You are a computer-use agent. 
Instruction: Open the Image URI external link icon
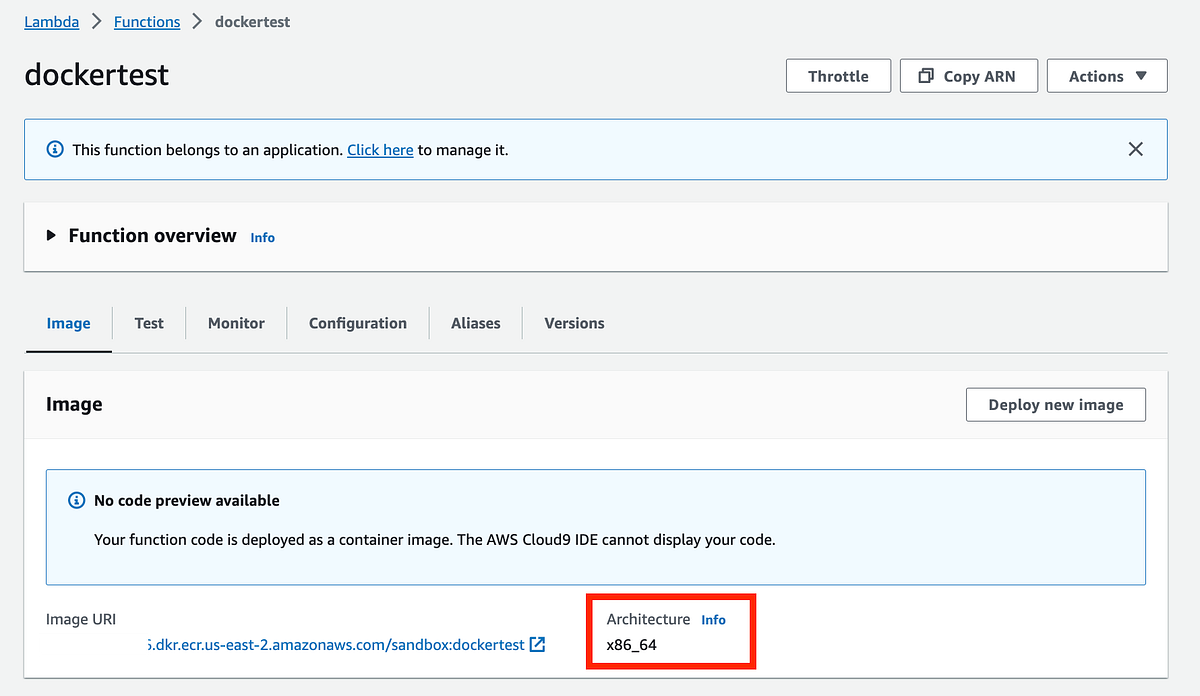click(x=535, y=645)
